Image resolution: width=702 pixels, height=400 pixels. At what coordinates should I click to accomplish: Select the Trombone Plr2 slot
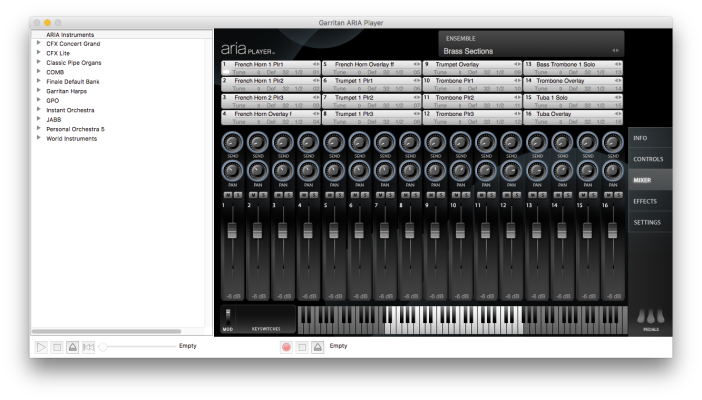(472, 101)
